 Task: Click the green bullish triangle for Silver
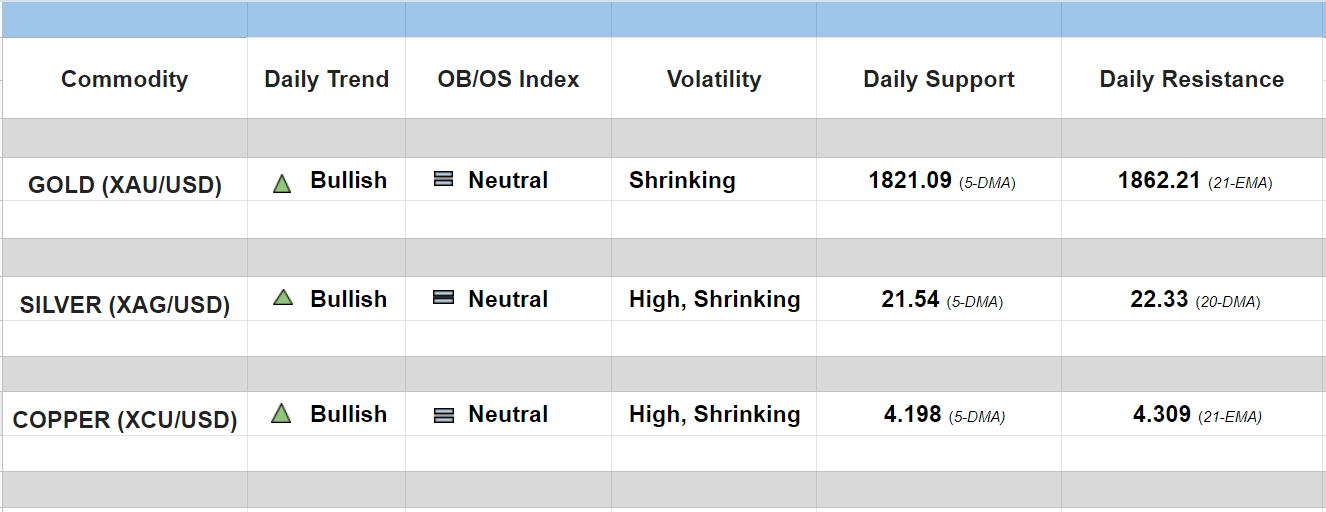(283, 297)
